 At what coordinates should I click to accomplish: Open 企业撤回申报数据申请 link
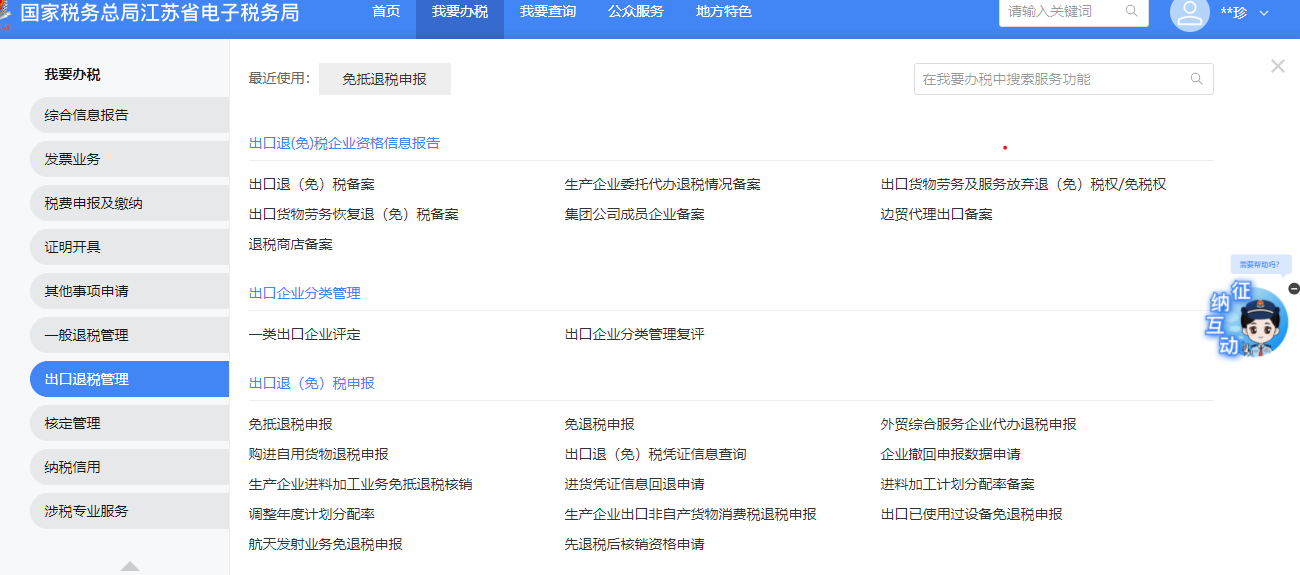[x=950, y=454]
